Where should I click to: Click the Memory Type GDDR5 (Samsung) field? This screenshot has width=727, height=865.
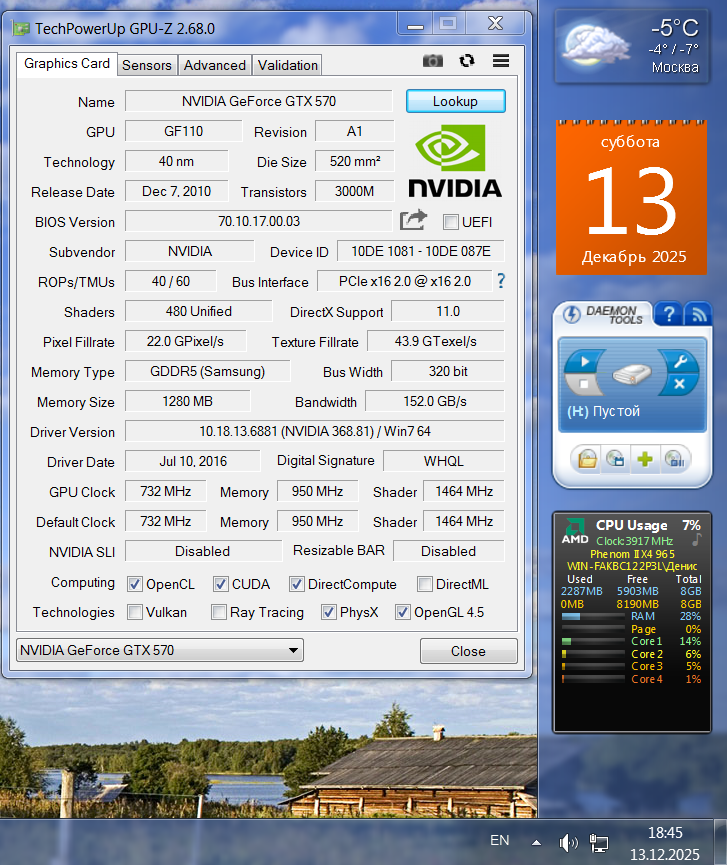pyautogui.click(x=208, y=371)
